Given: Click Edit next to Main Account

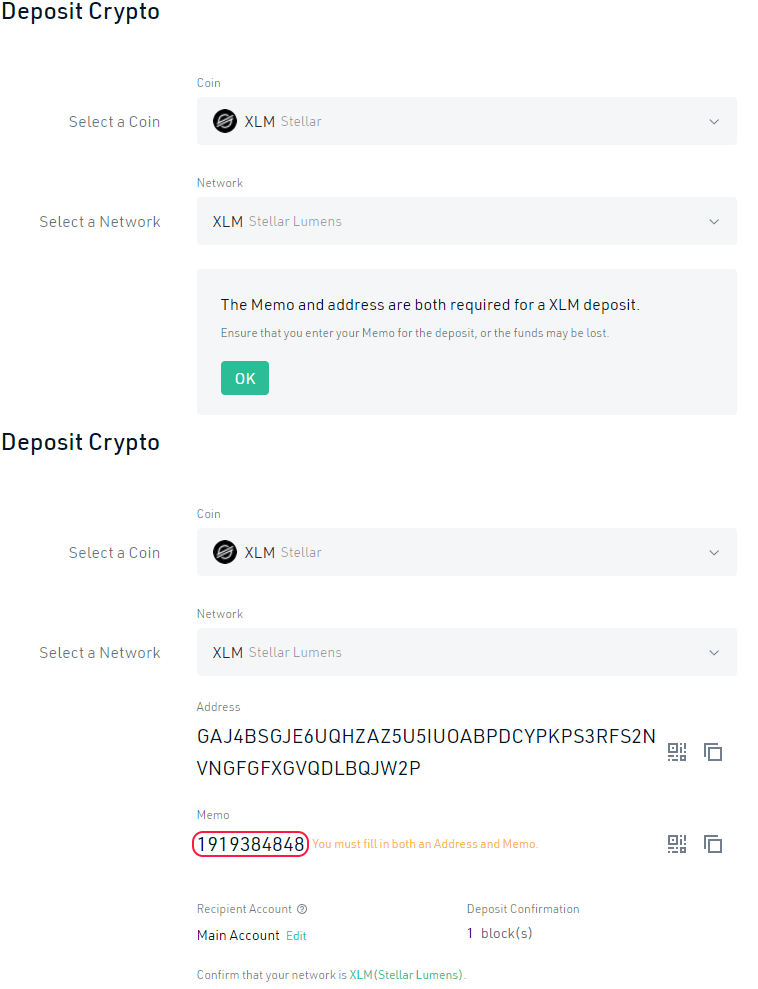Looking at the screenshot, I should pyautogui.click(x=296, y=936).
